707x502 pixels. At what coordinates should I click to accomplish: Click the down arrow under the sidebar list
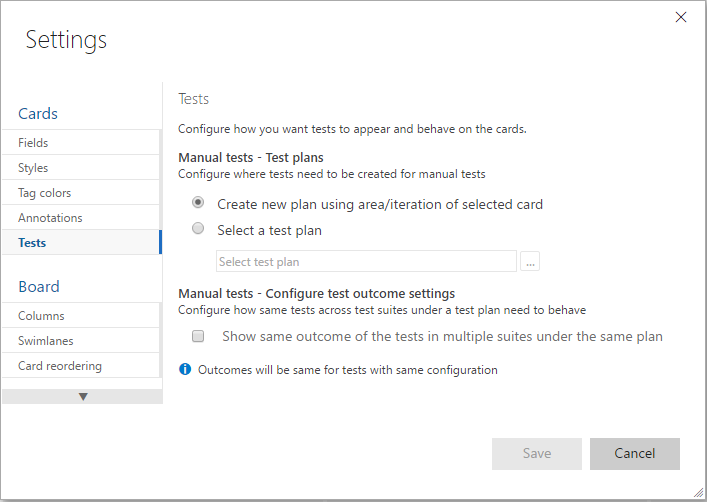83,396
